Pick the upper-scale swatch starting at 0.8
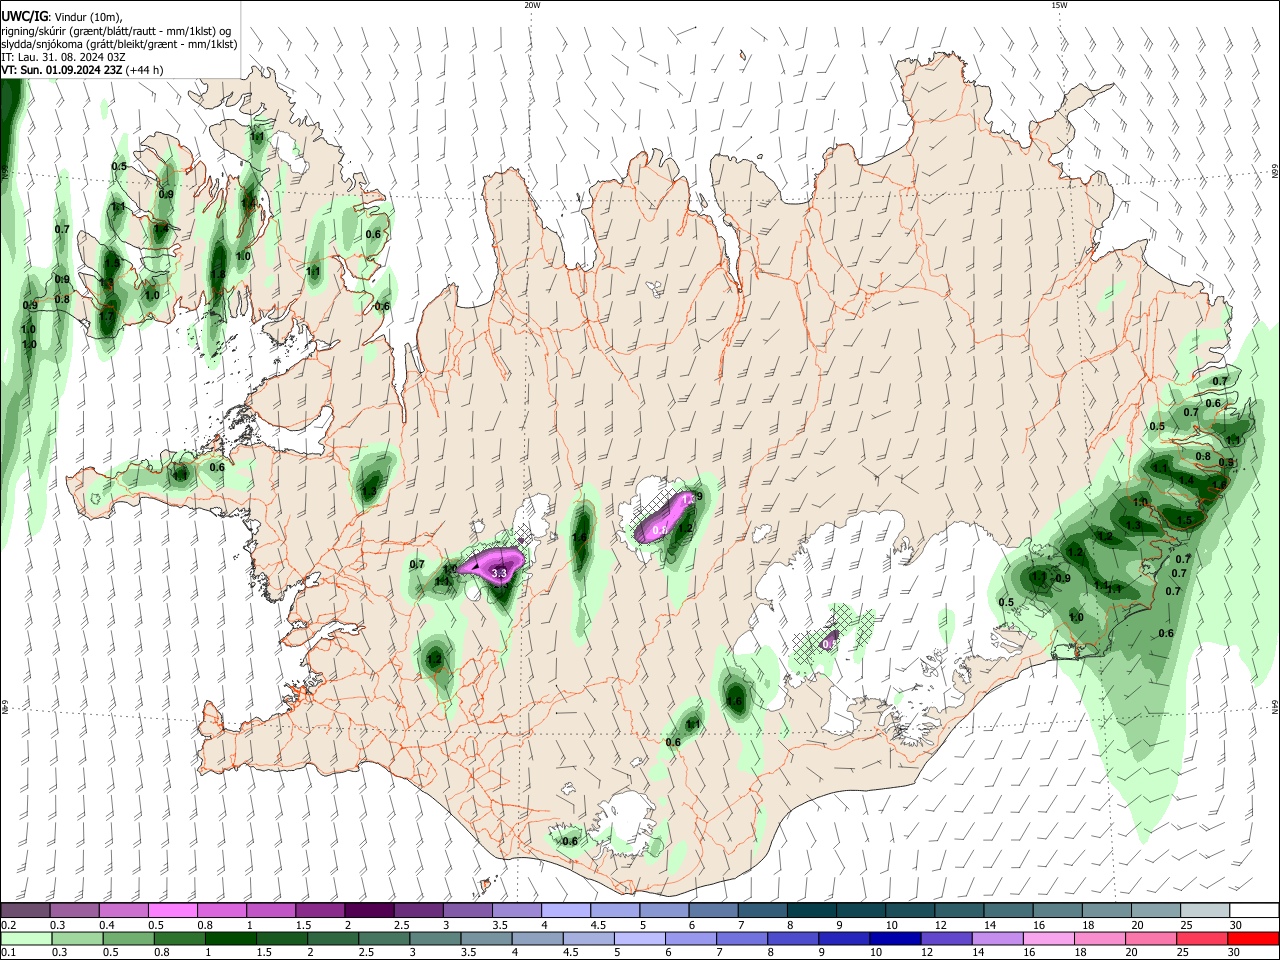Screen dimensions: 1280x960 (222, 911)
